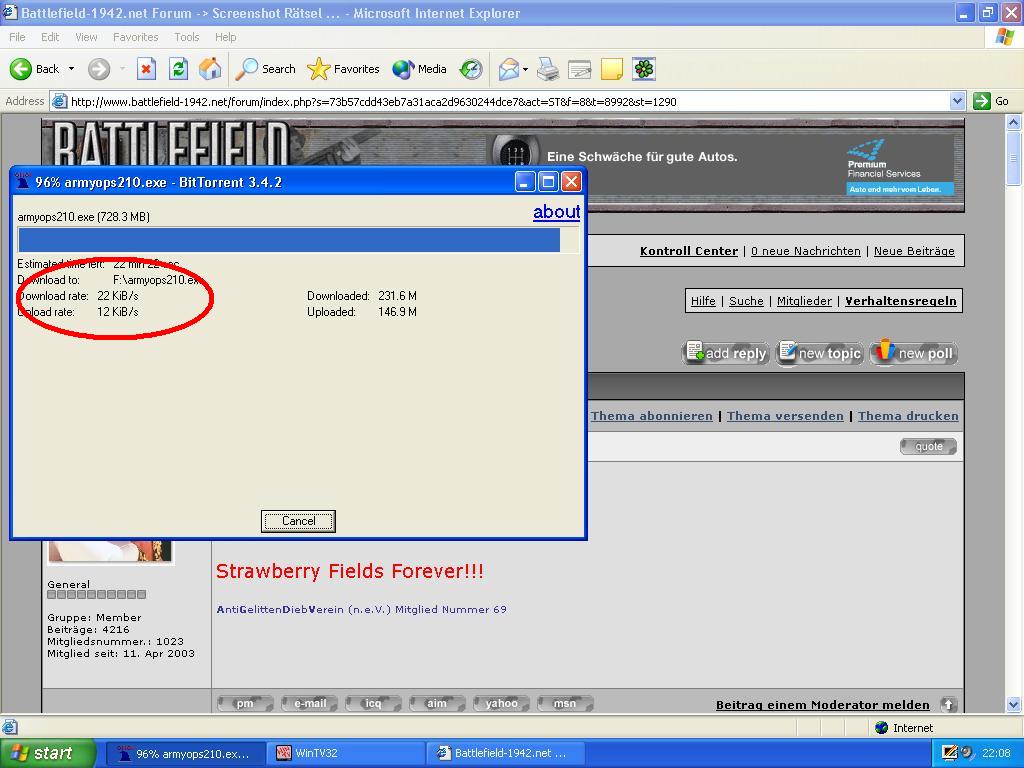The height and width of the screenshot is (768, 1024).
Task: Open the Edit menu
Action: (x=50, y=37)
